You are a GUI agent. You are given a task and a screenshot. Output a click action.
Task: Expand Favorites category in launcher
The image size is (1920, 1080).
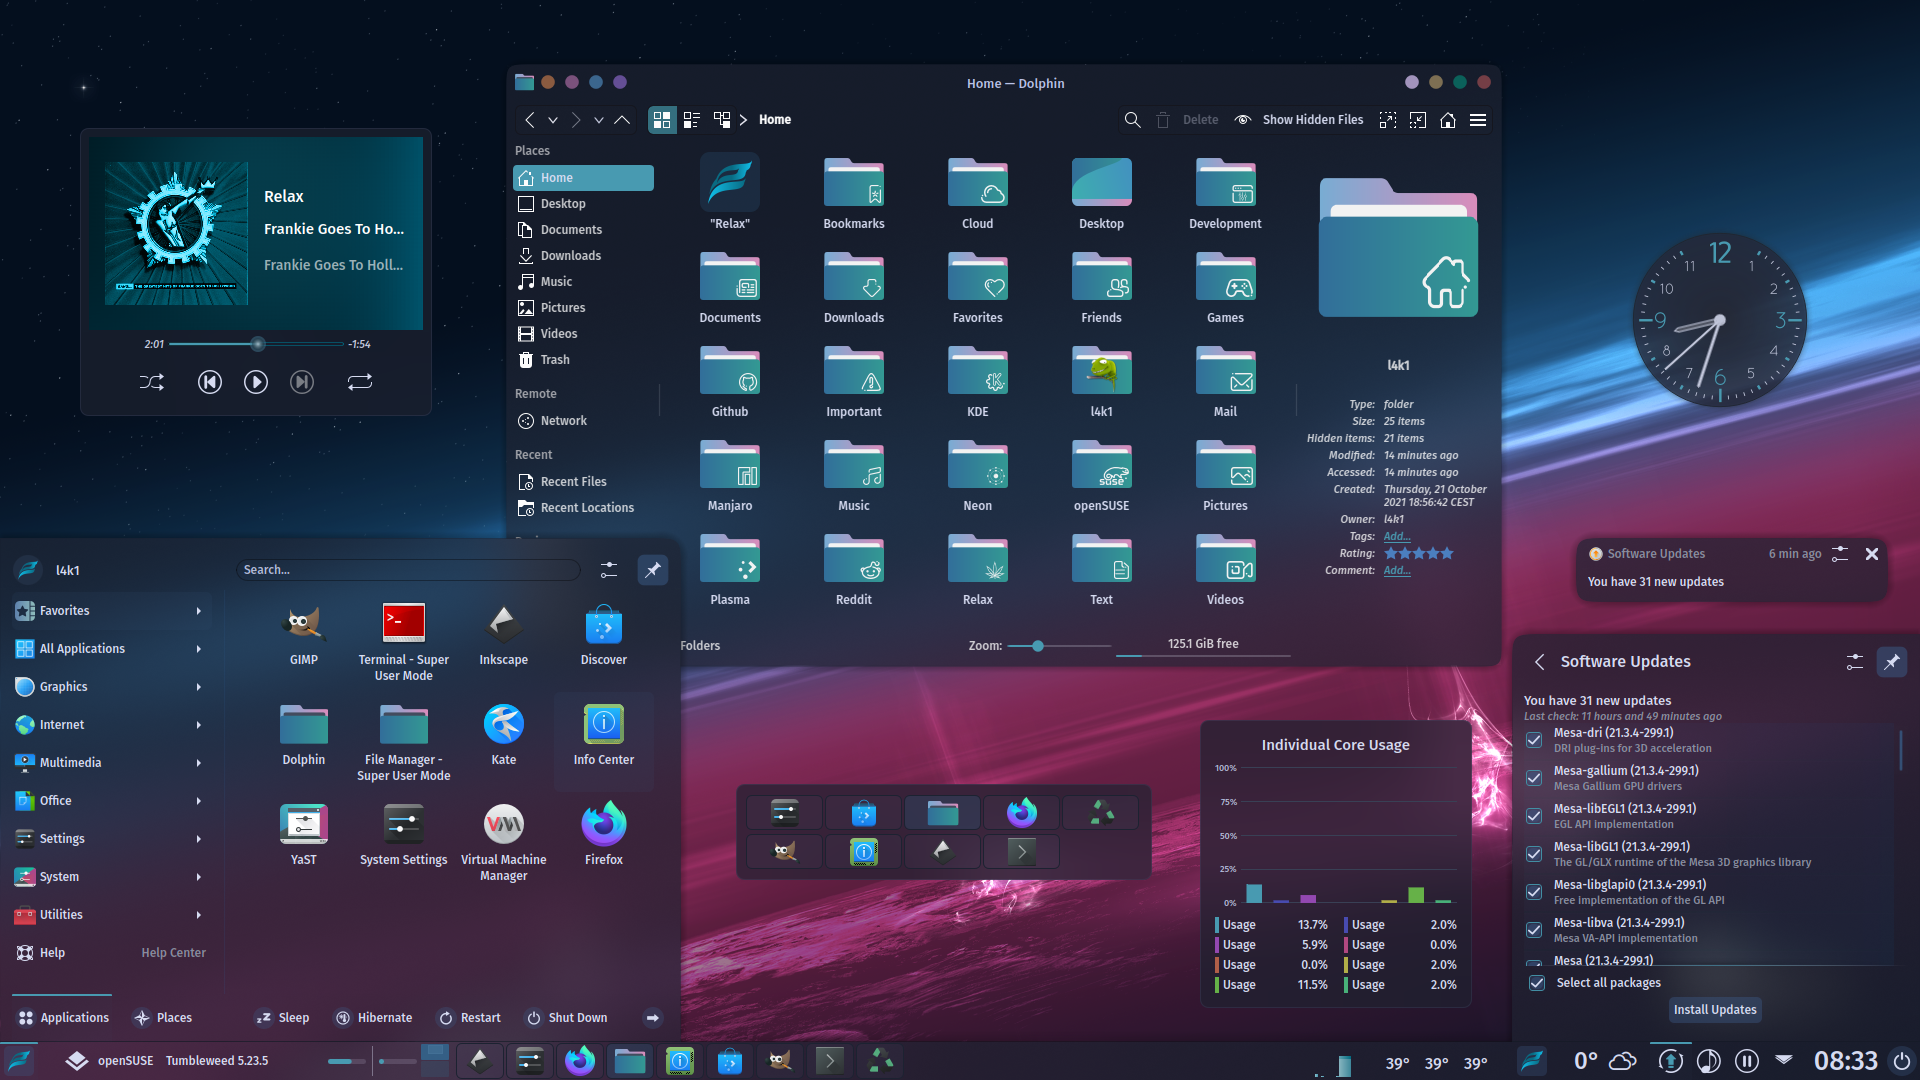coord(112,611)
